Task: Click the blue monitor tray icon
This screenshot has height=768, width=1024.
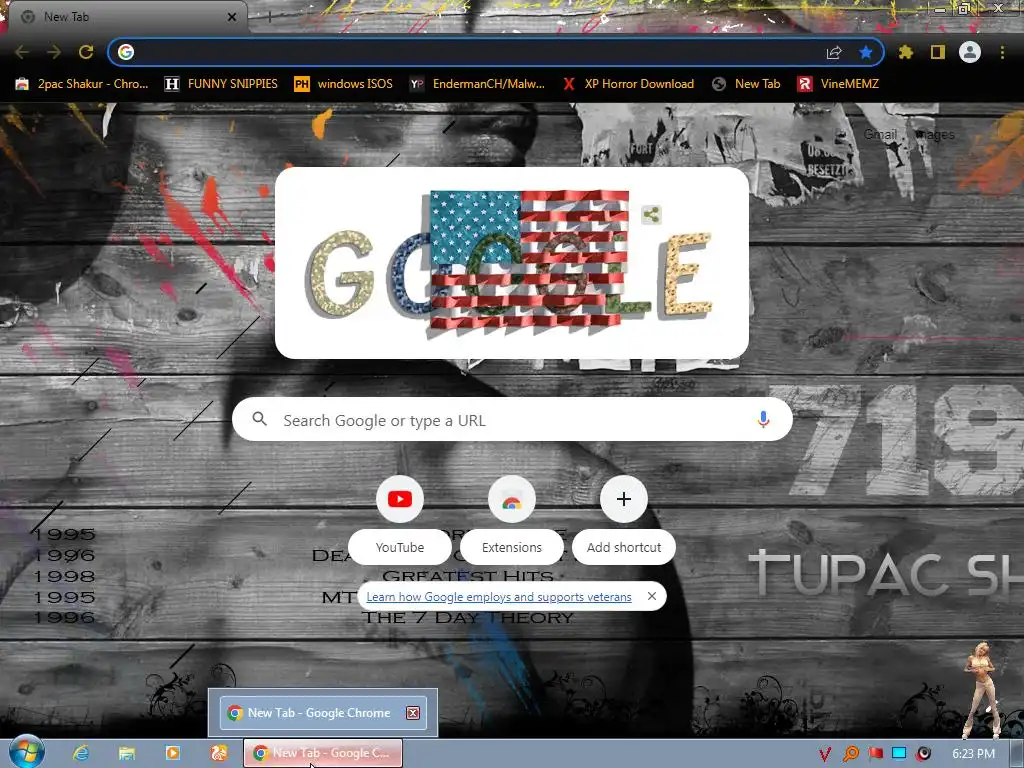Action: 899,754
